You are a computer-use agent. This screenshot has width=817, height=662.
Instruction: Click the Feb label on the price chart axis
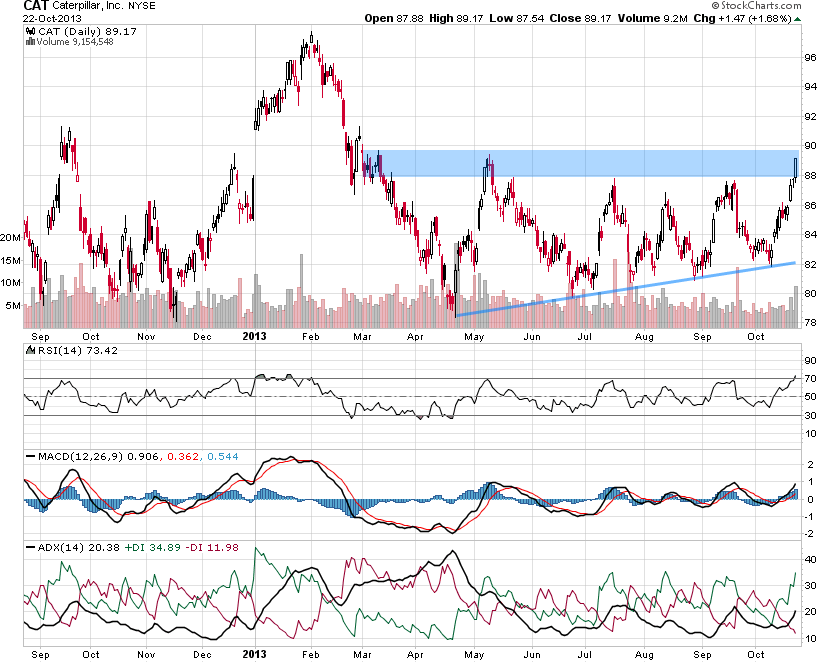tap(311, 336)
